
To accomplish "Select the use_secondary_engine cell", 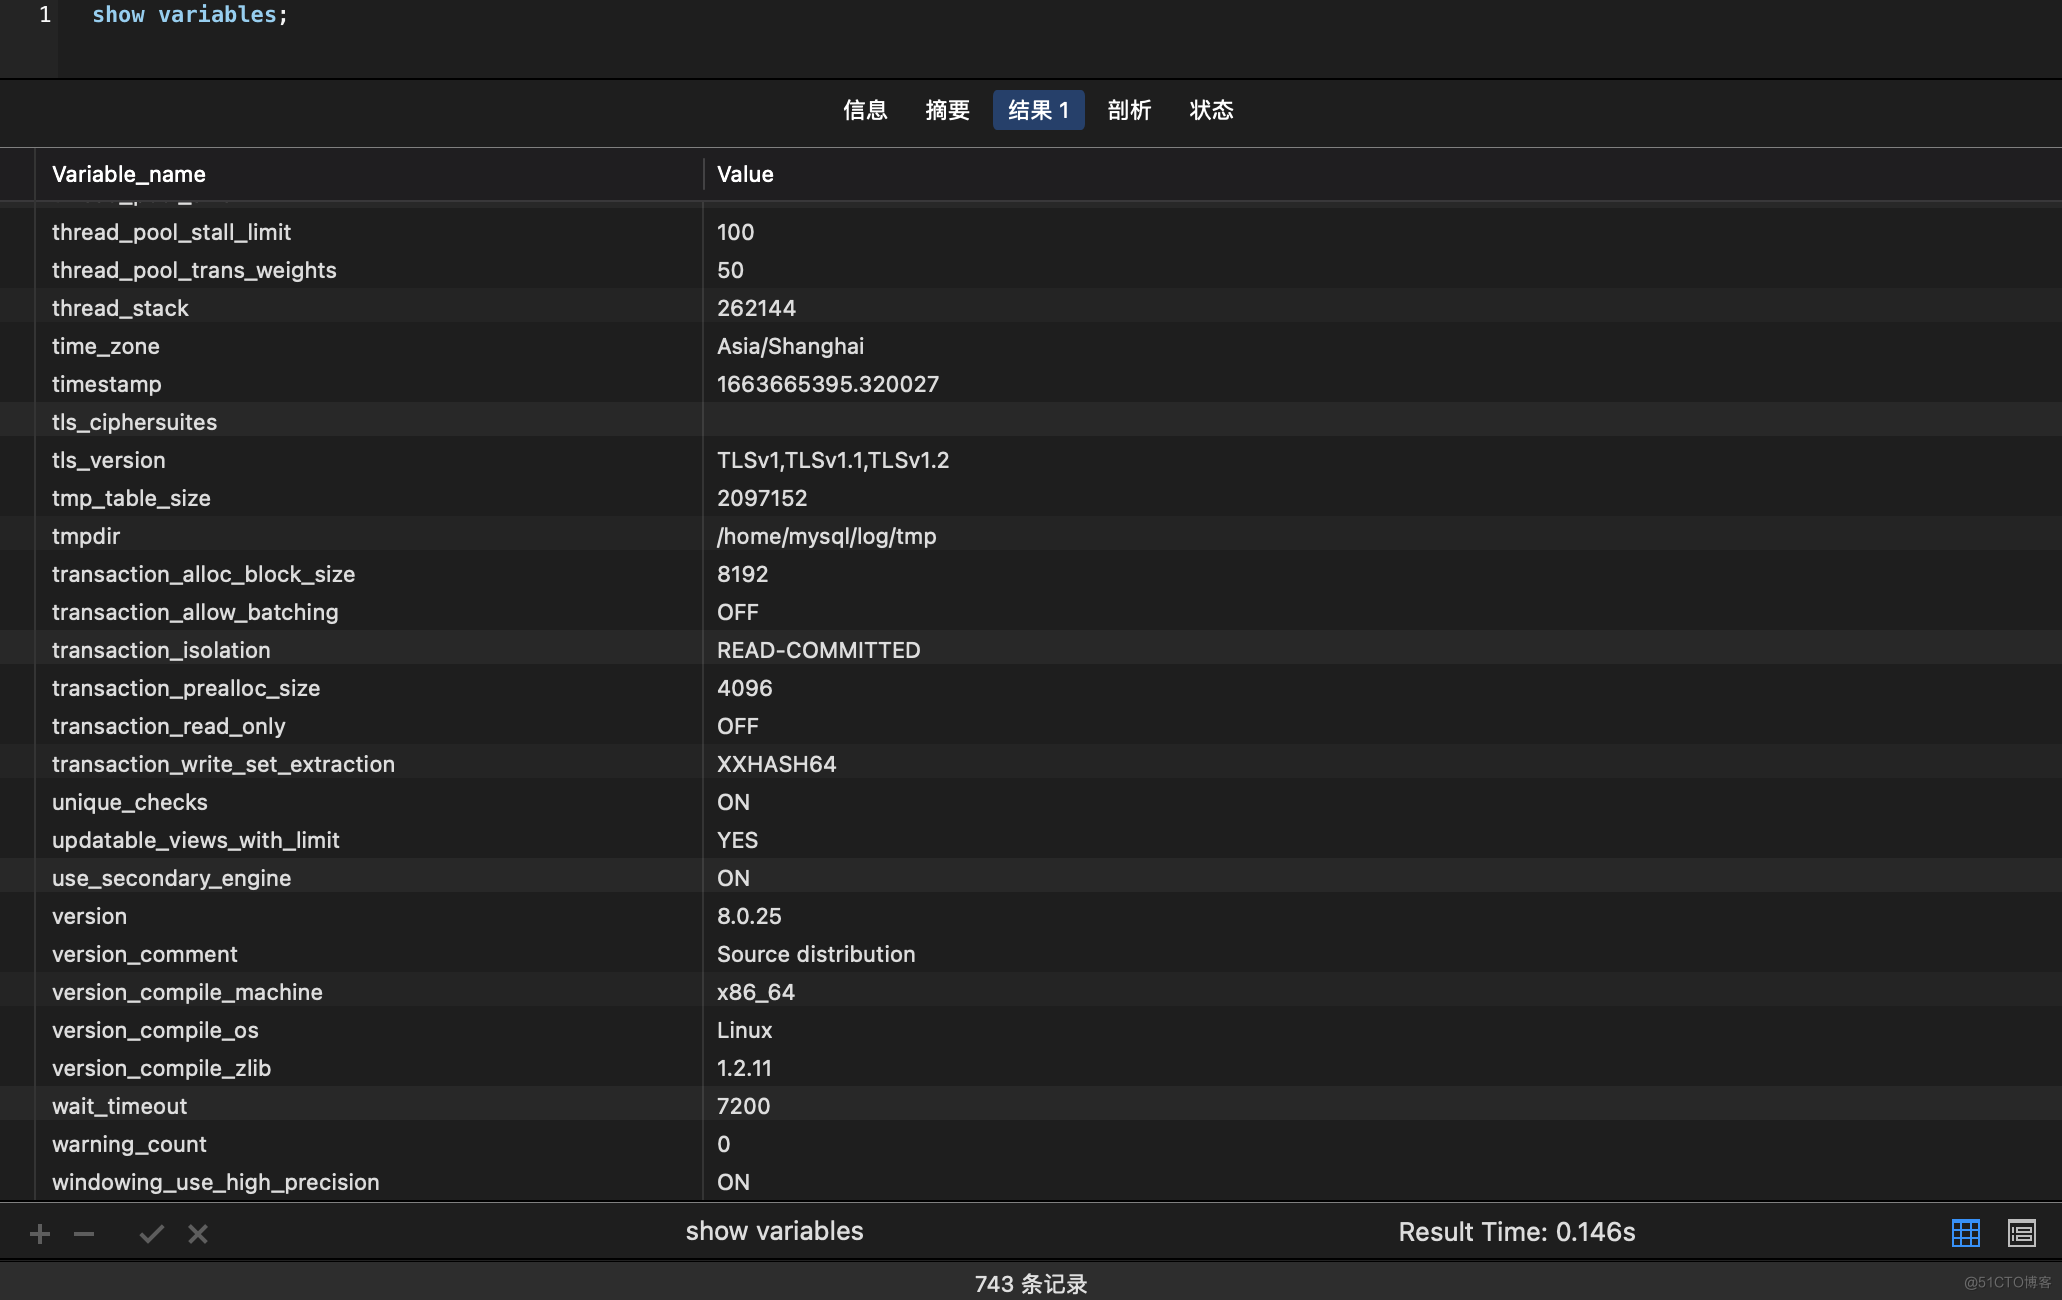I will [171, 878].
